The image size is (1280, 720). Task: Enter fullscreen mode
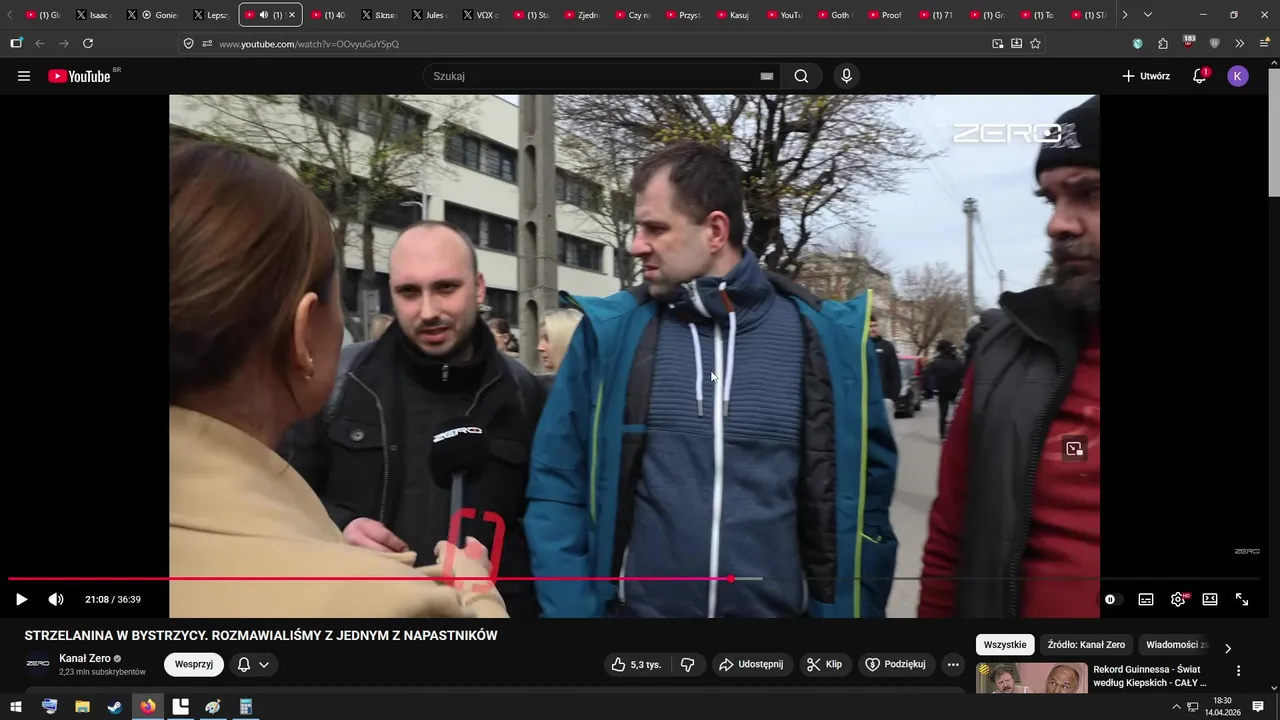[x=1242, y=599]
